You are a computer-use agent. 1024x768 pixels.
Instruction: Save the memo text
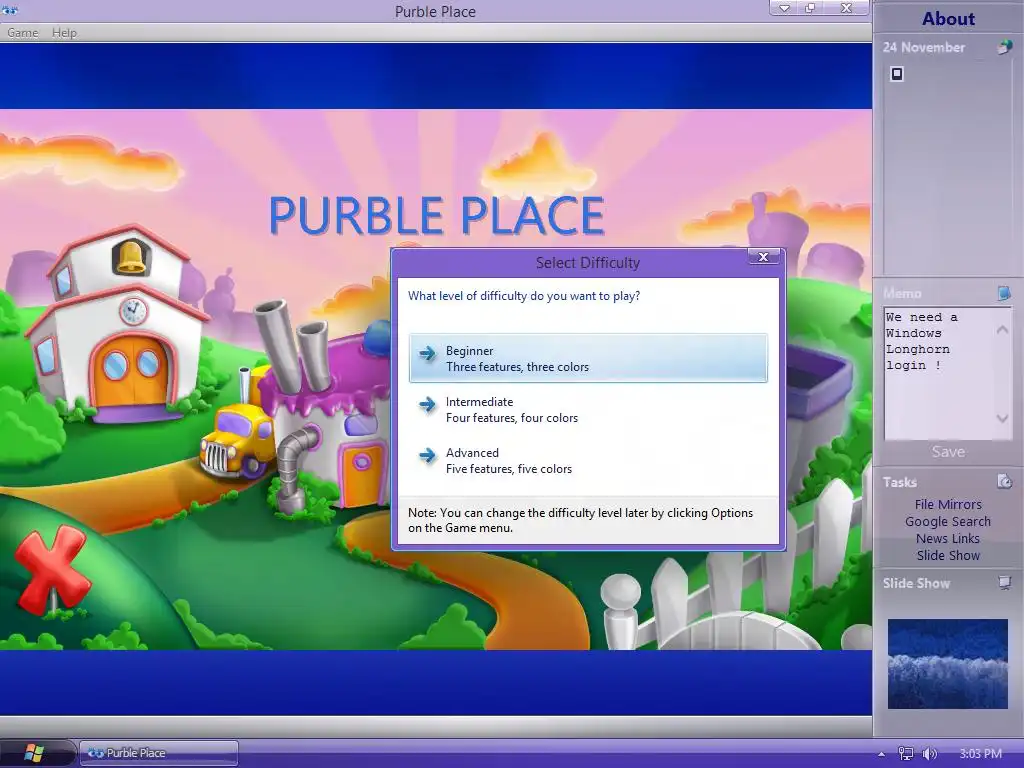[x=948, y=451]
